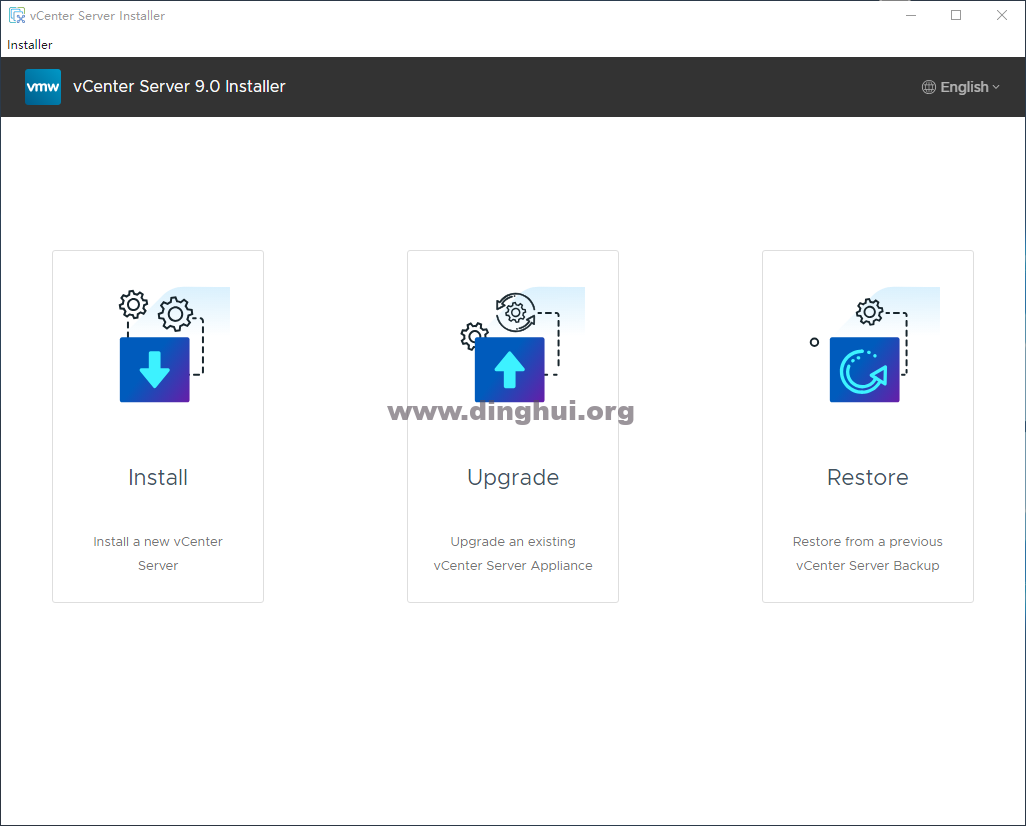Open the Installer menu

click(x=29, y=45)
